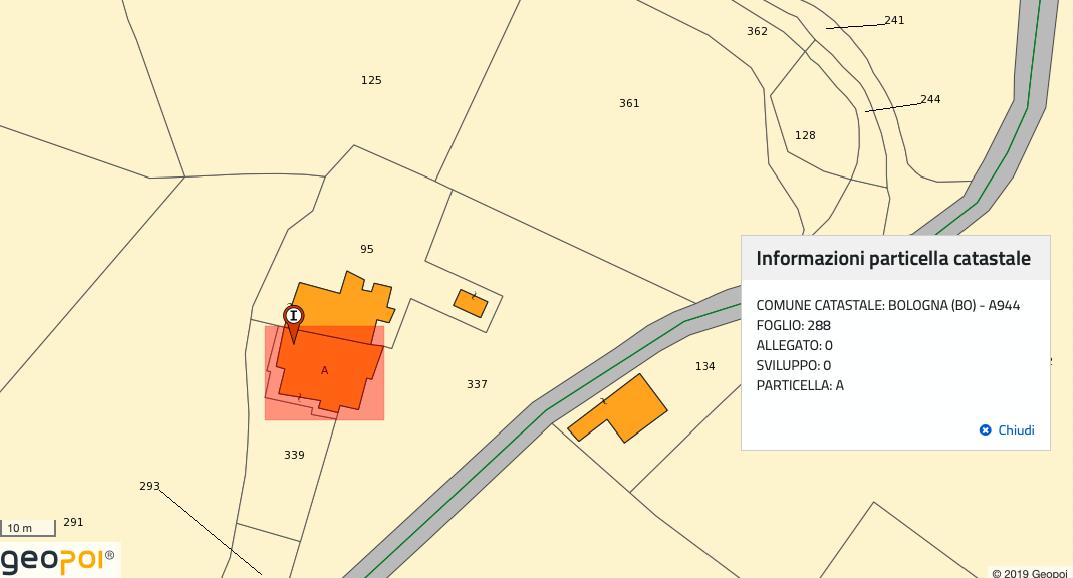Click parcel label 337
Image resolution: width=1073 pixels, height=578 pixels.
coord(477,384)
